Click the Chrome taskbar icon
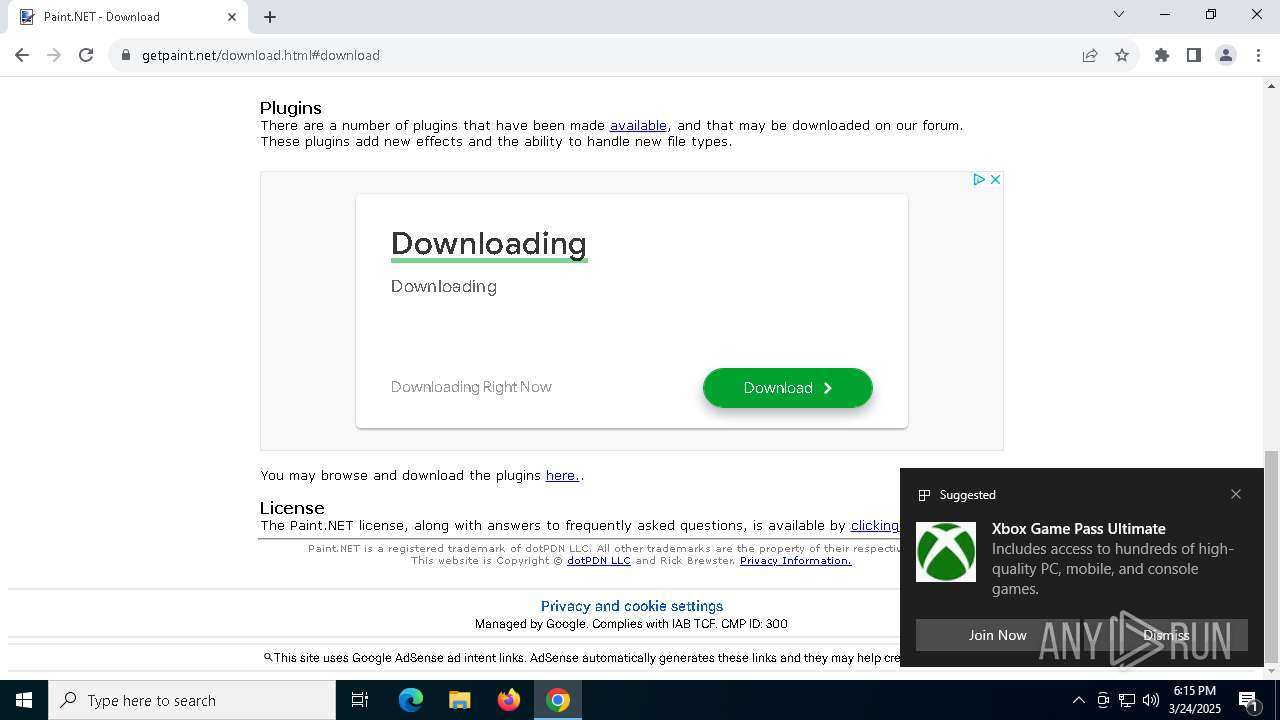Image resolution: width=1280 pixels, height=720 pixels. (x=558, y=700)
